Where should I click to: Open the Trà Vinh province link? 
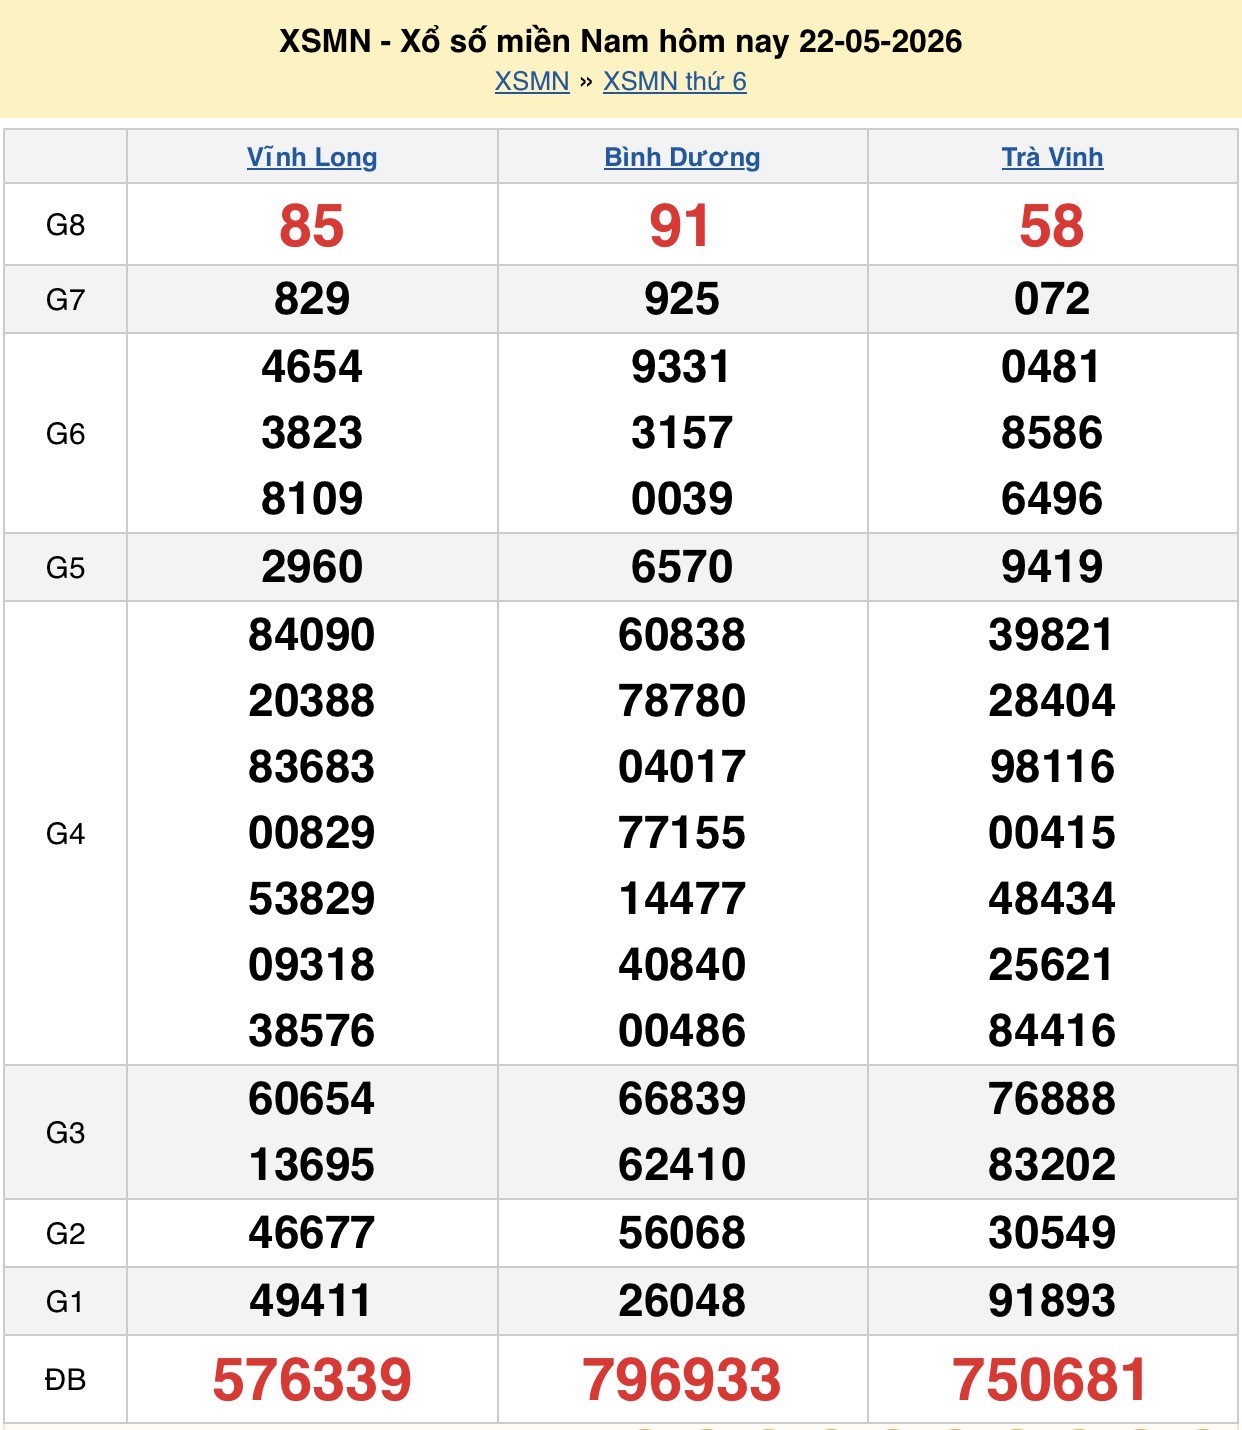pos(1052,157)
